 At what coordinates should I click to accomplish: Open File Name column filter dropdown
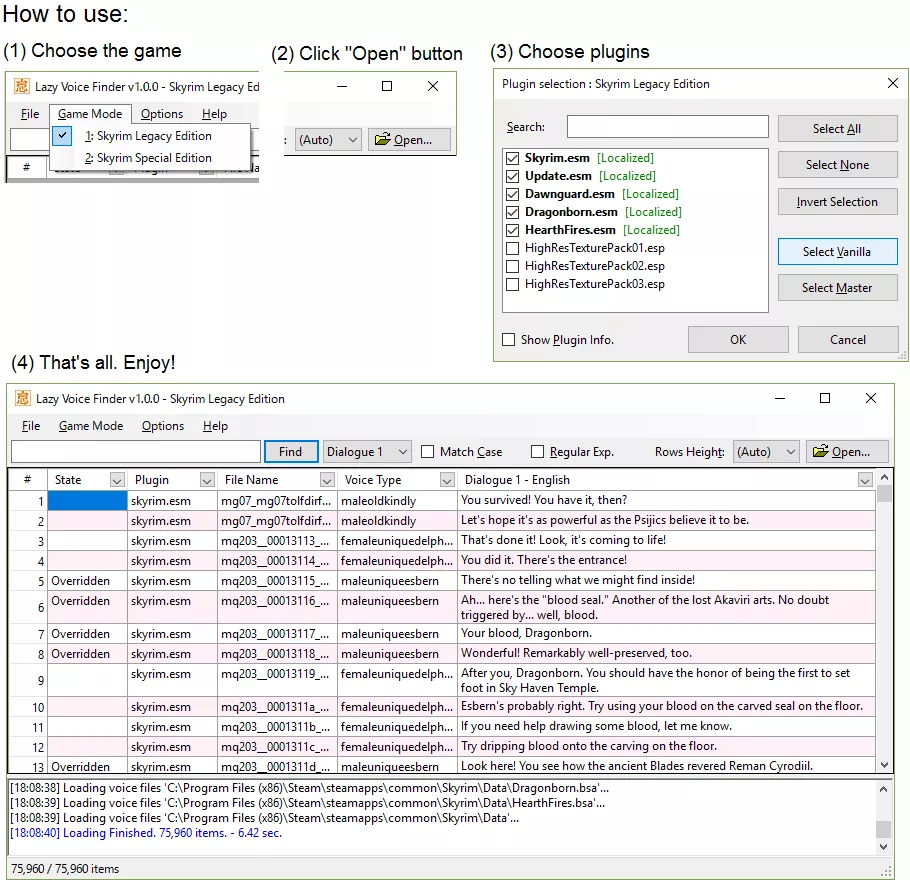[x=327, y=480]
